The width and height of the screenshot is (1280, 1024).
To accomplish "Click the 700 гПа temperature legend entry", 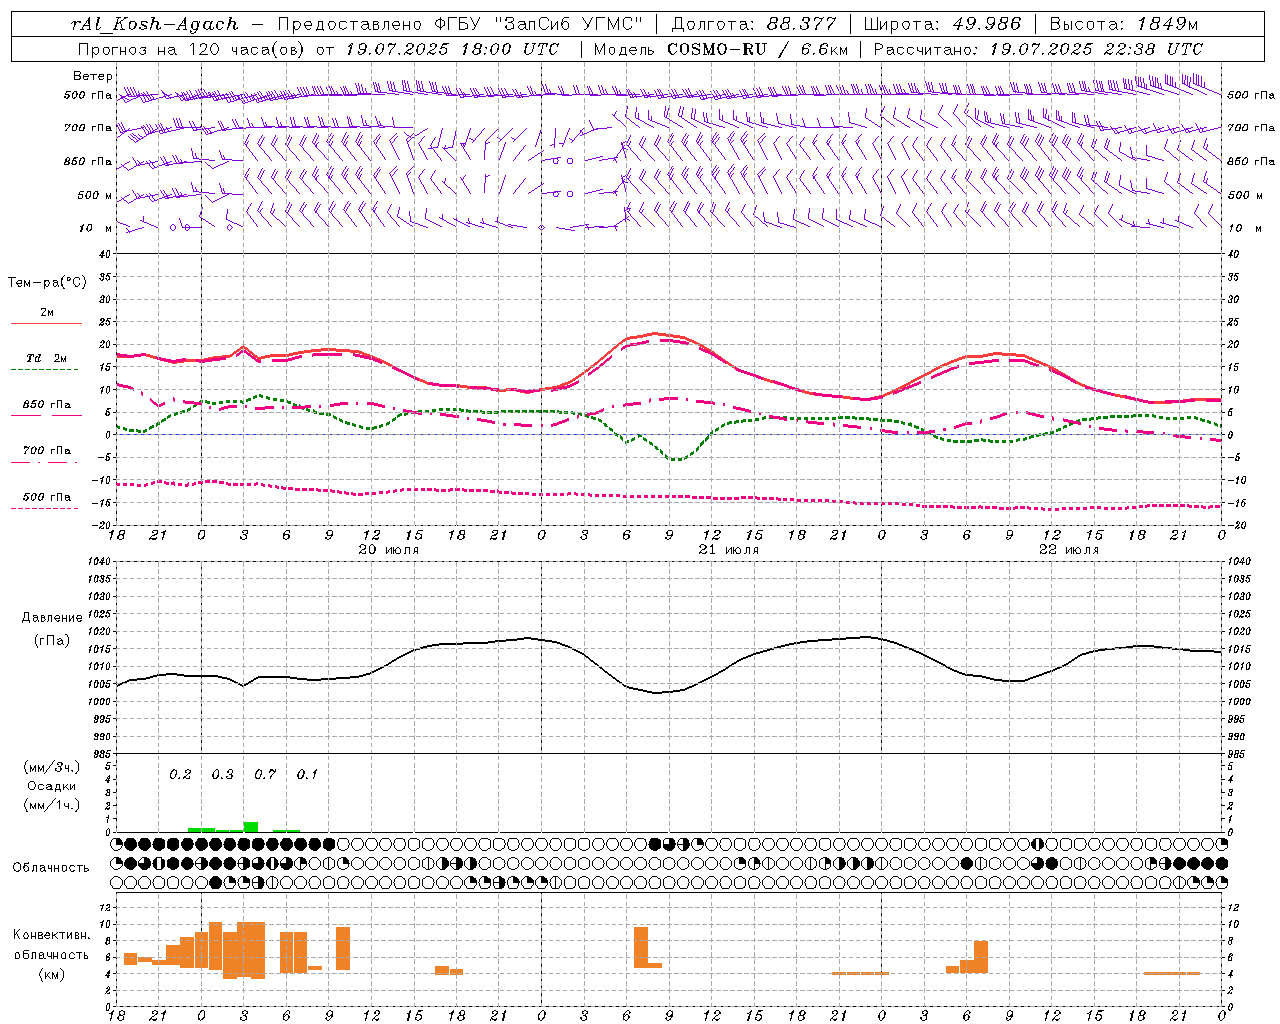I will point(47,450).
